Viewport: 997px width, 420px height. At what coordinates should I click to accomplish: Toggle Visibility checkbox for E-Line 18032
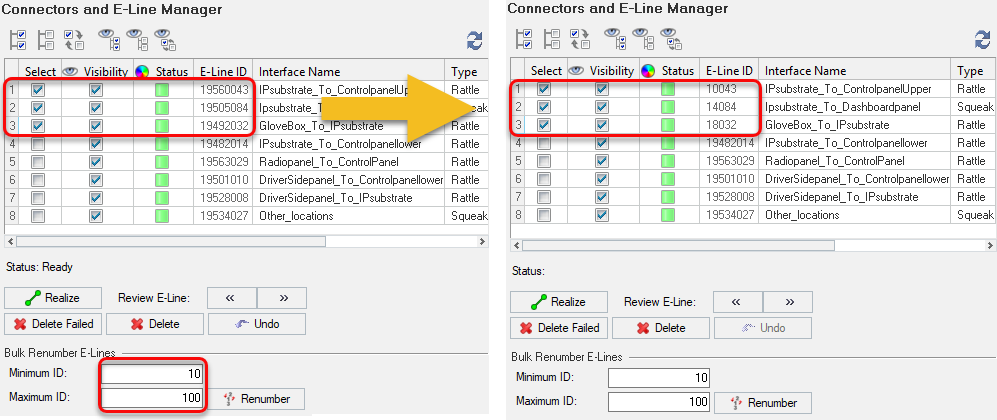pyautogui.click(x=602, y=125)
